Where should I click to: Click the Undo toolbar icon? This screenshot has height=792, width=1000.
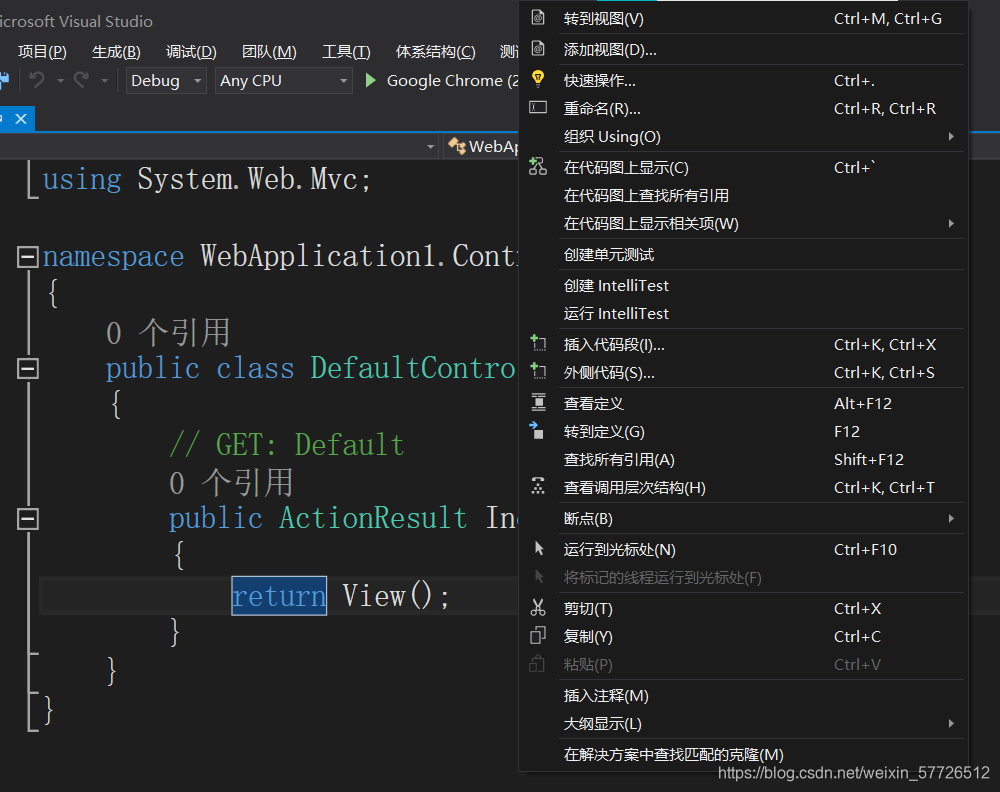pos(37,80)
